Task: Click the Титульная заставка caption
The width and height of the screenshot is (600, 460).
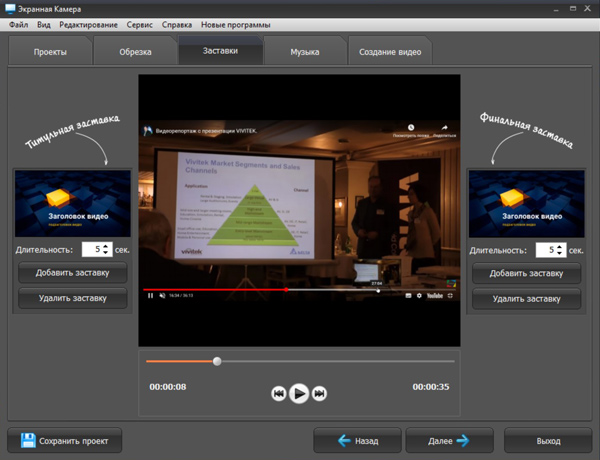Action: (x=73, y=131)
